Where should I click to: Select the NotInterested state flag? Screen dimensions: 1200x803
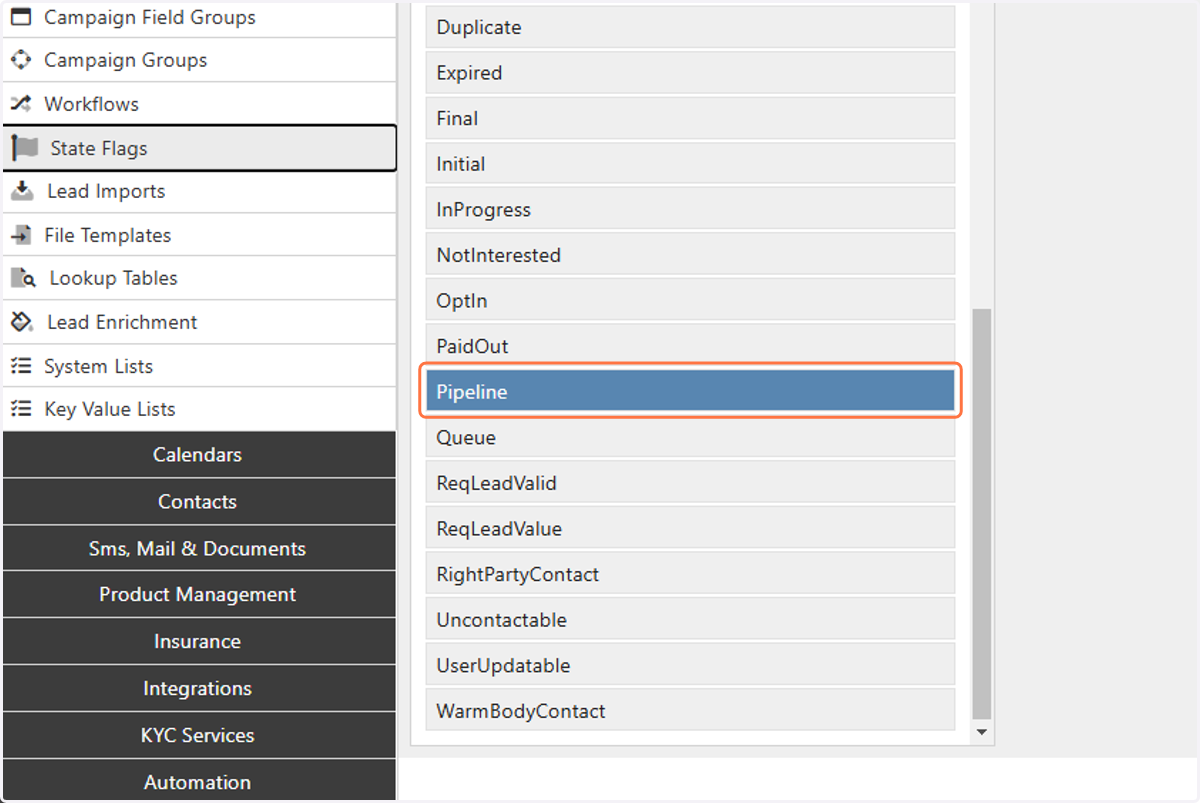point(690,255)
